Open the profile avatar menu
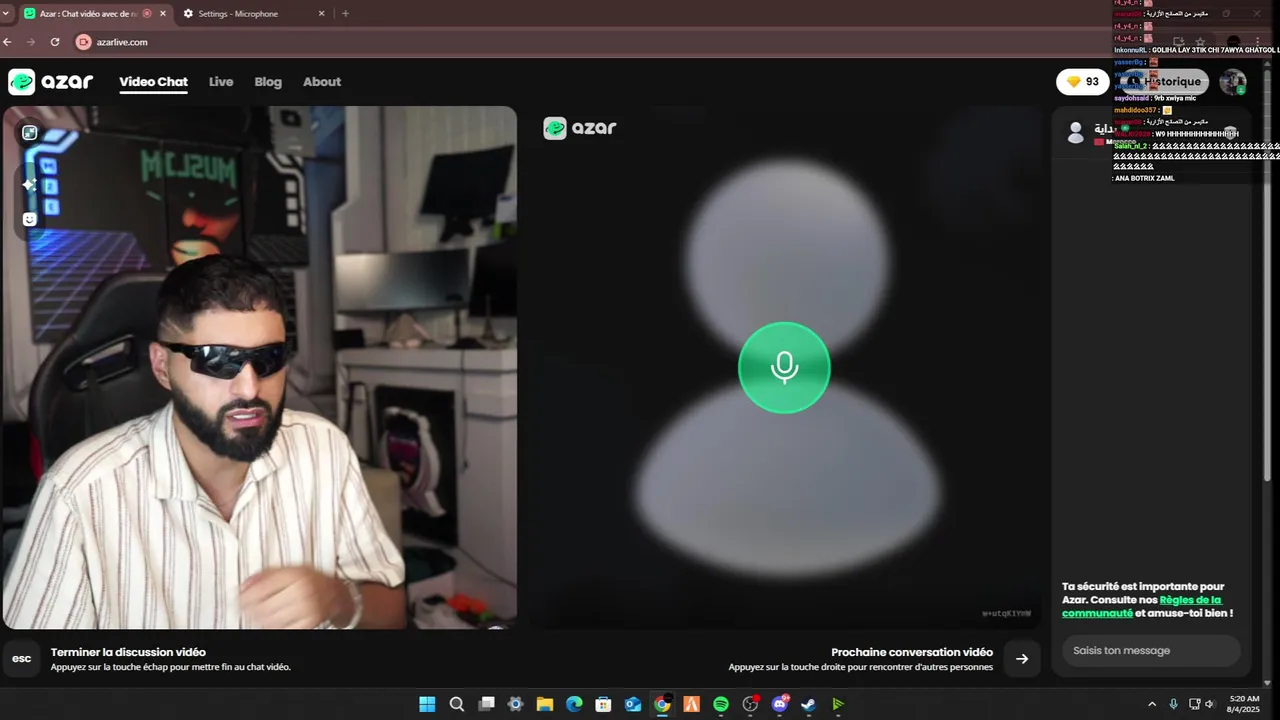Screen dimensions: 1280x720 tap(1232, 82)
